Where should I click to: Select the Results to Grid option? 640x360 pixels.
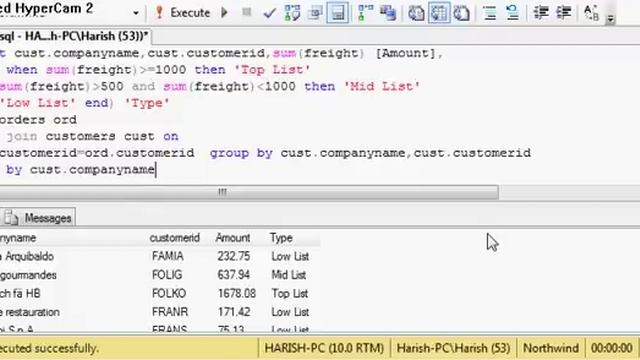pos(439,13)
